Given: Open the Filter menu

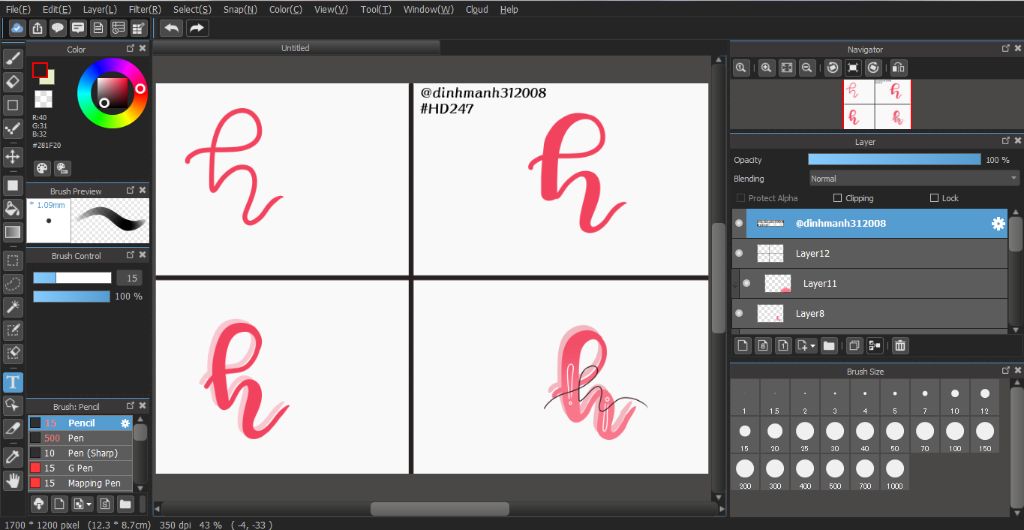Looking at the screenshot, I should coord(144,9).
